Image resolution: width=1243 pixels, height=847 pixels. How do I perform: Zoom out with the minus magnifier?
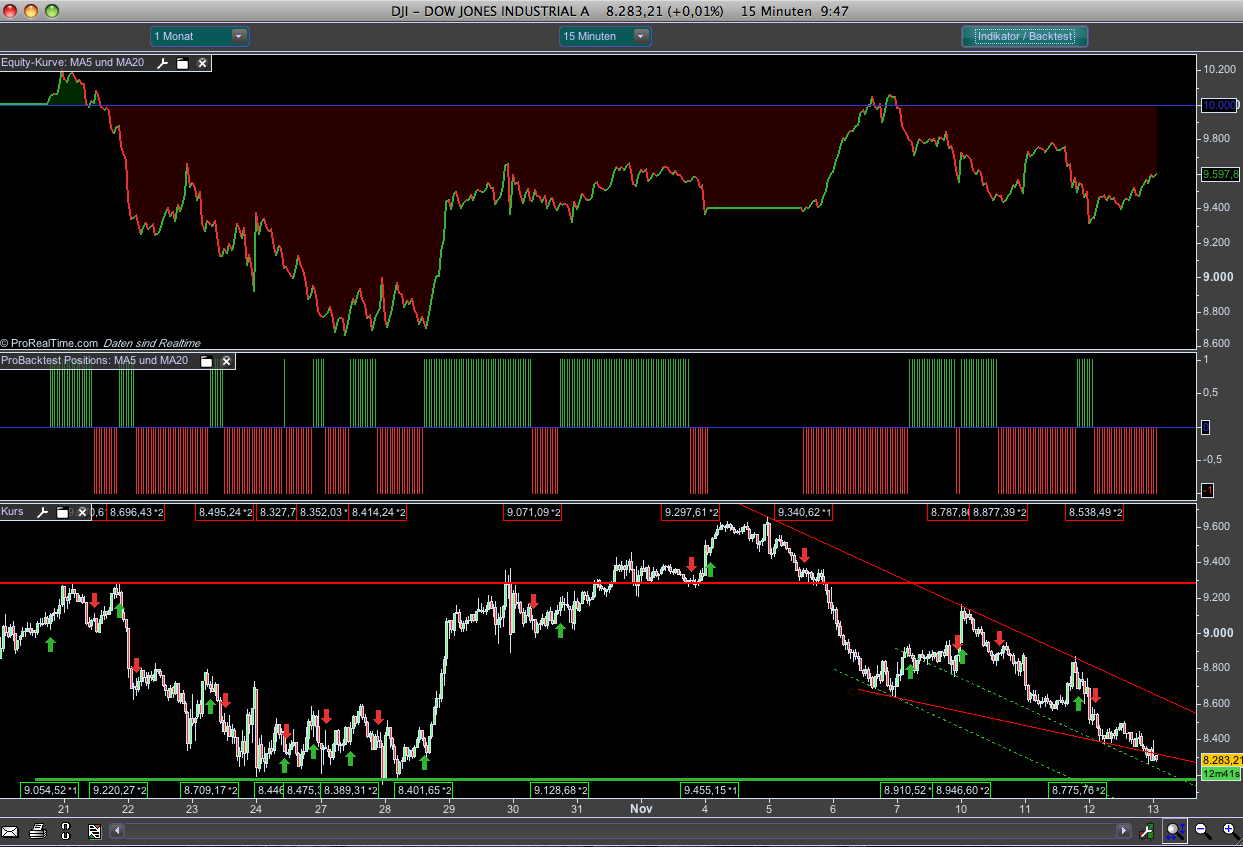click(1202, 830)
